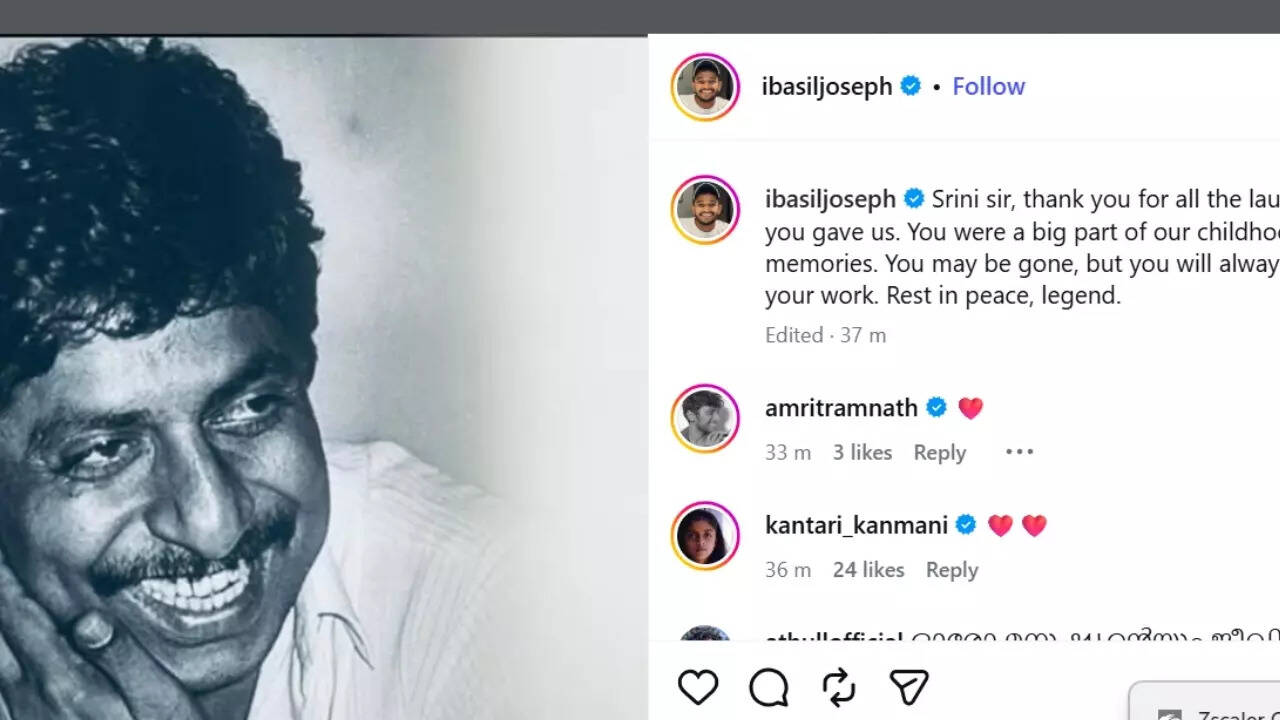Open the ibasiljoseph profile picture in header
The width and height of the screenshot is (1280, 720).
[x=705, y=87]
